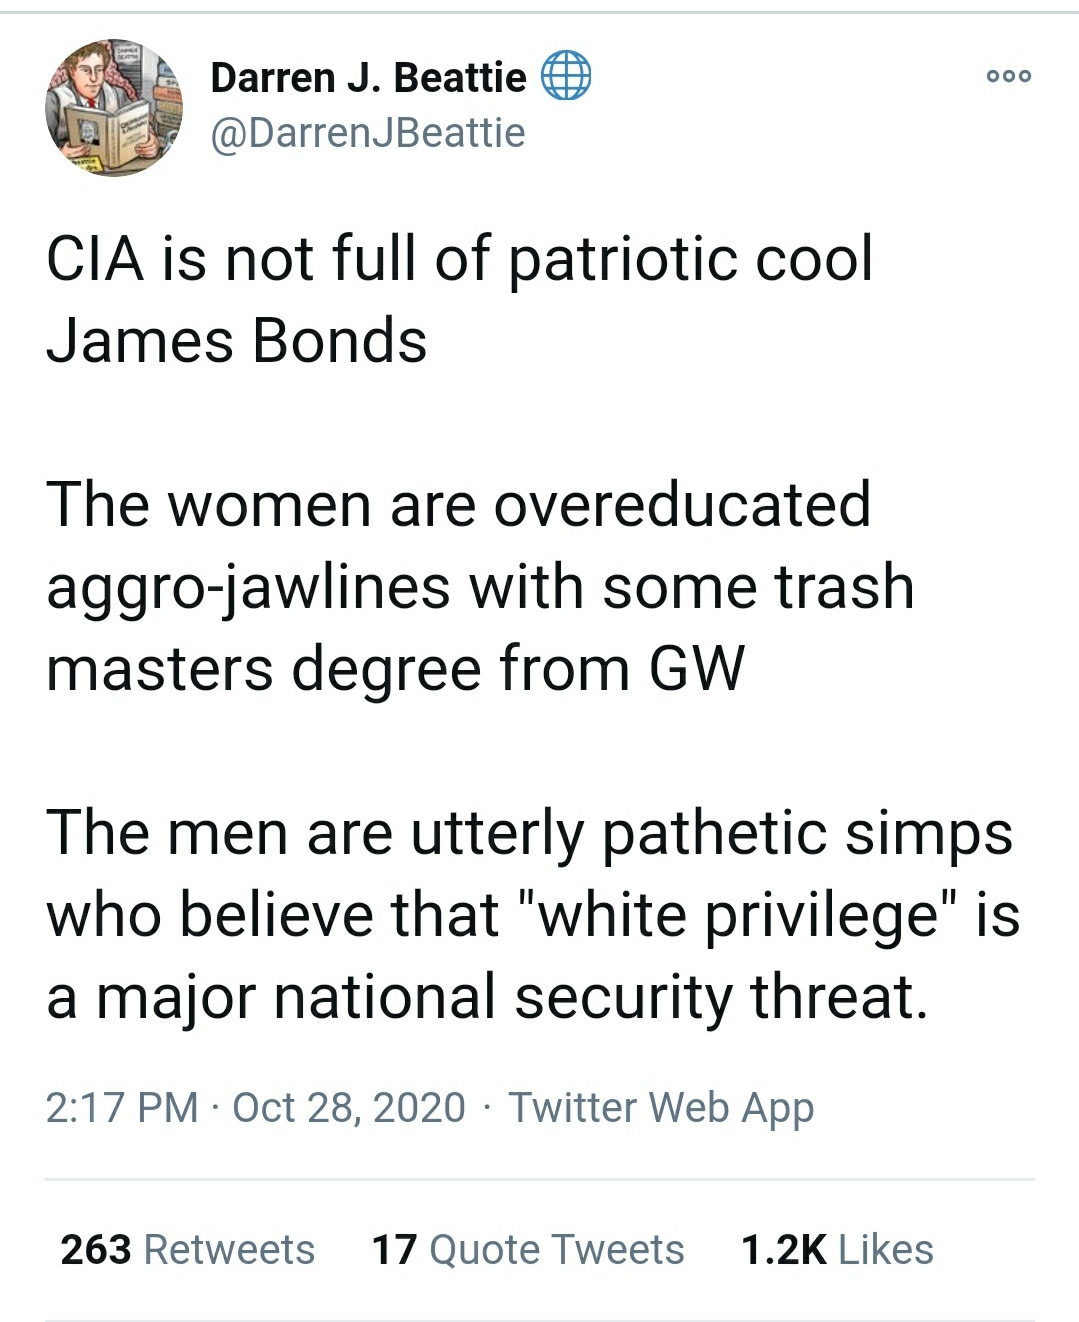This screenshot has height=1322, width=1079.
Task: View the 263 Retweets list
Action: coord(187,1249)
